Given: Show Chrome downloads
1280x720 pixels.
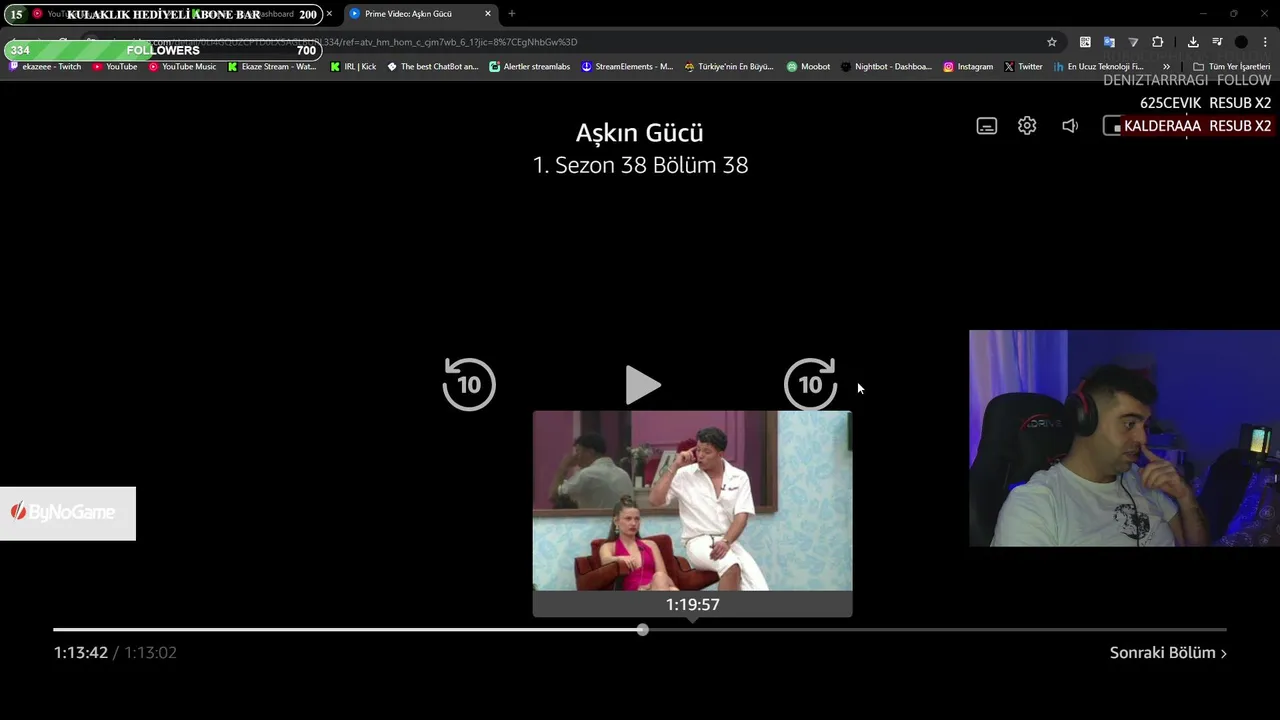Looking at the screenshot, I should coord(1193,42).
